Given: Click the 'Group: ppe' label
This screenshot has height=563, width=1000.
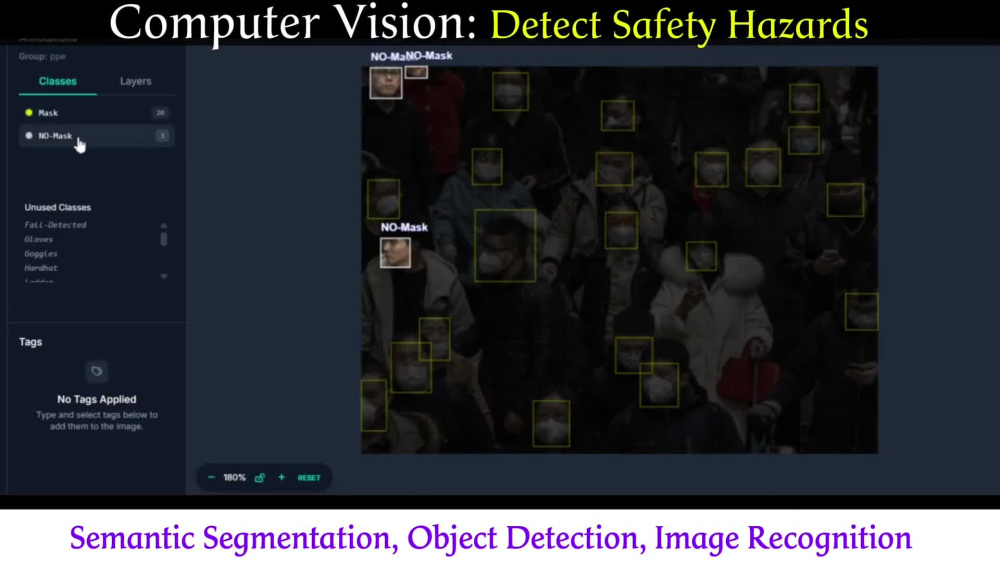Looking at the screenshot, I should 42,56.
